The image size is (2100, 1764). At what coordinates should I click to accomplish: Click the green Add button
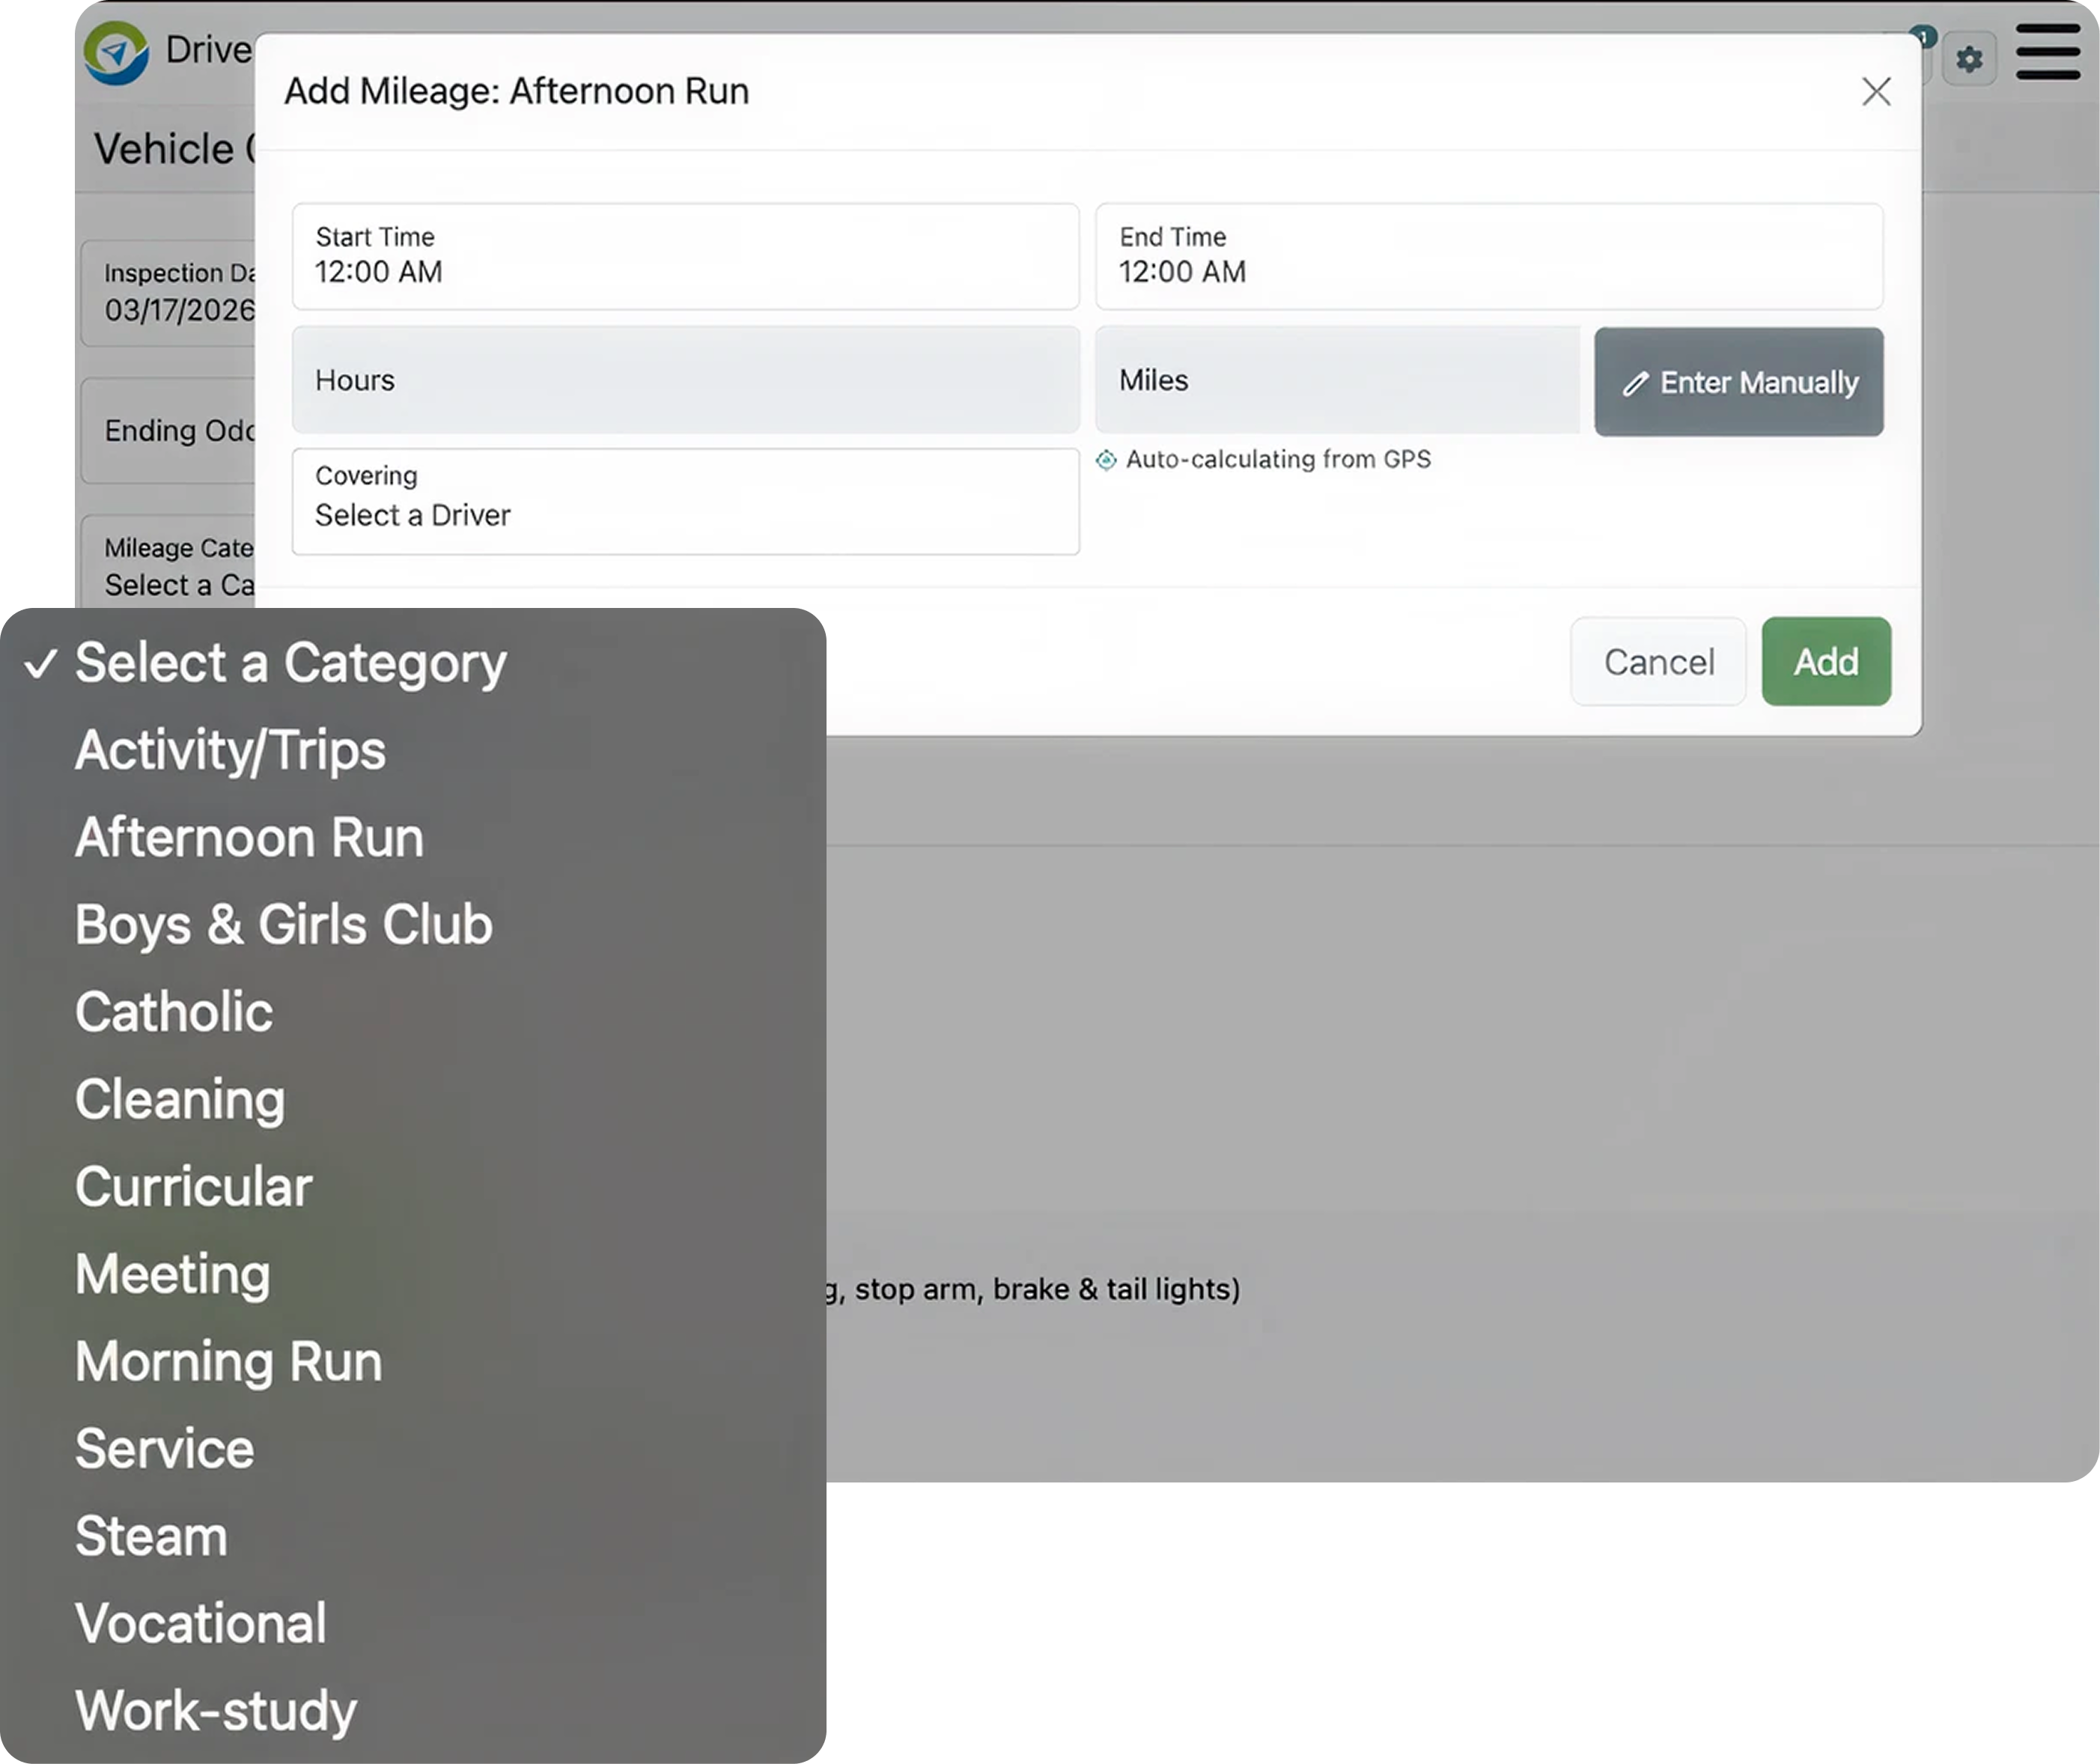coord(1825,662)
